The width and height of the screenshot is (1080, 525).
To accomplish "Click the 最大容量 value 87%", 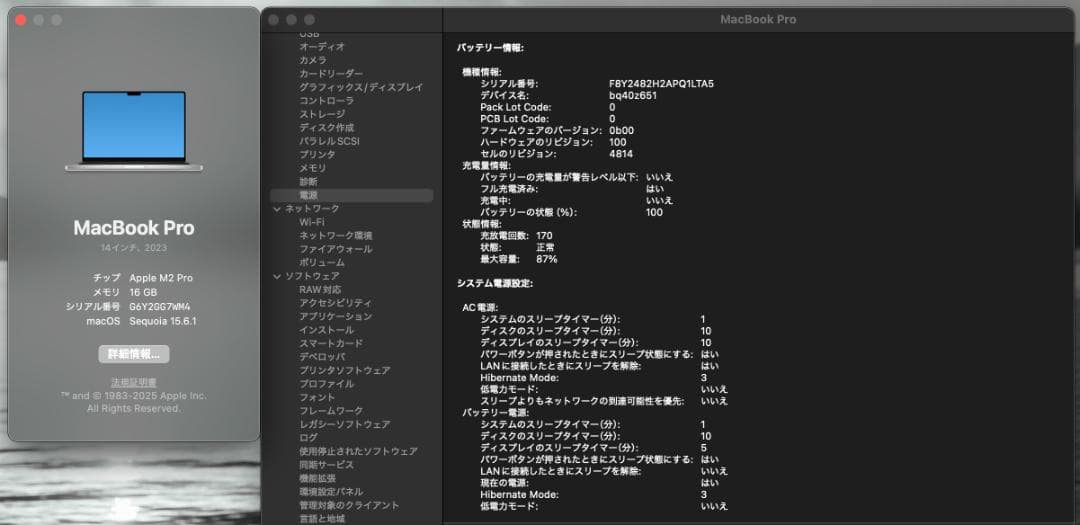I will point(547,259).
